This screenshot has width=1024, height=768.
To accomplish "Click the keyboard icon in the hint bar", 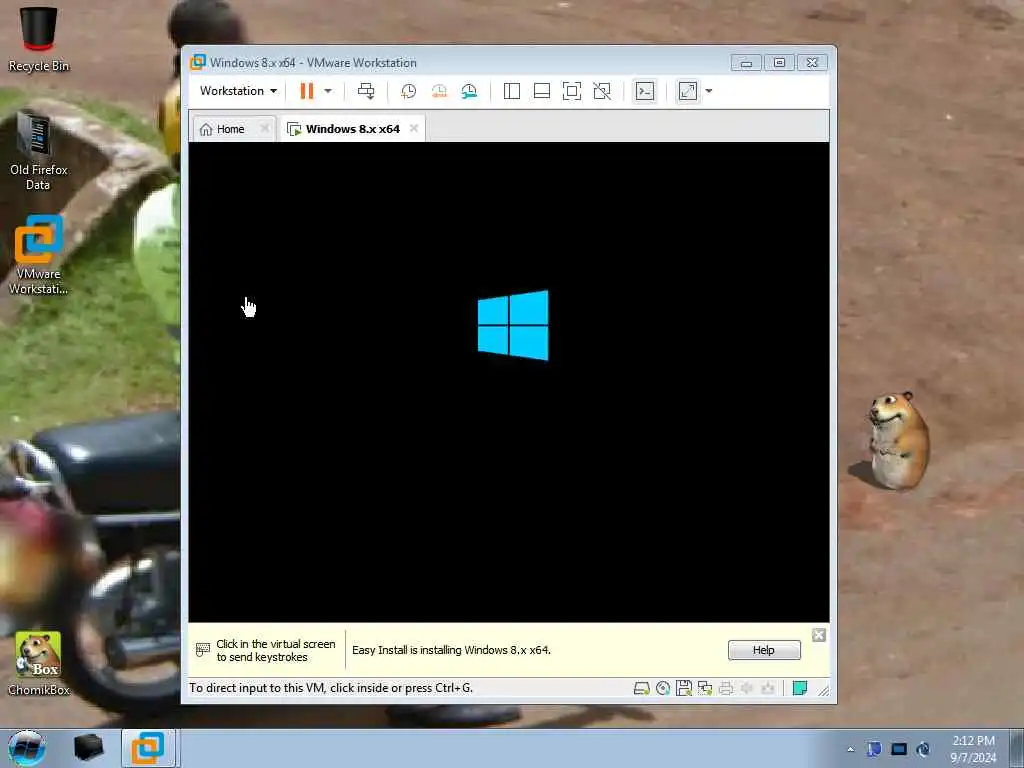I will click(203, 650).
